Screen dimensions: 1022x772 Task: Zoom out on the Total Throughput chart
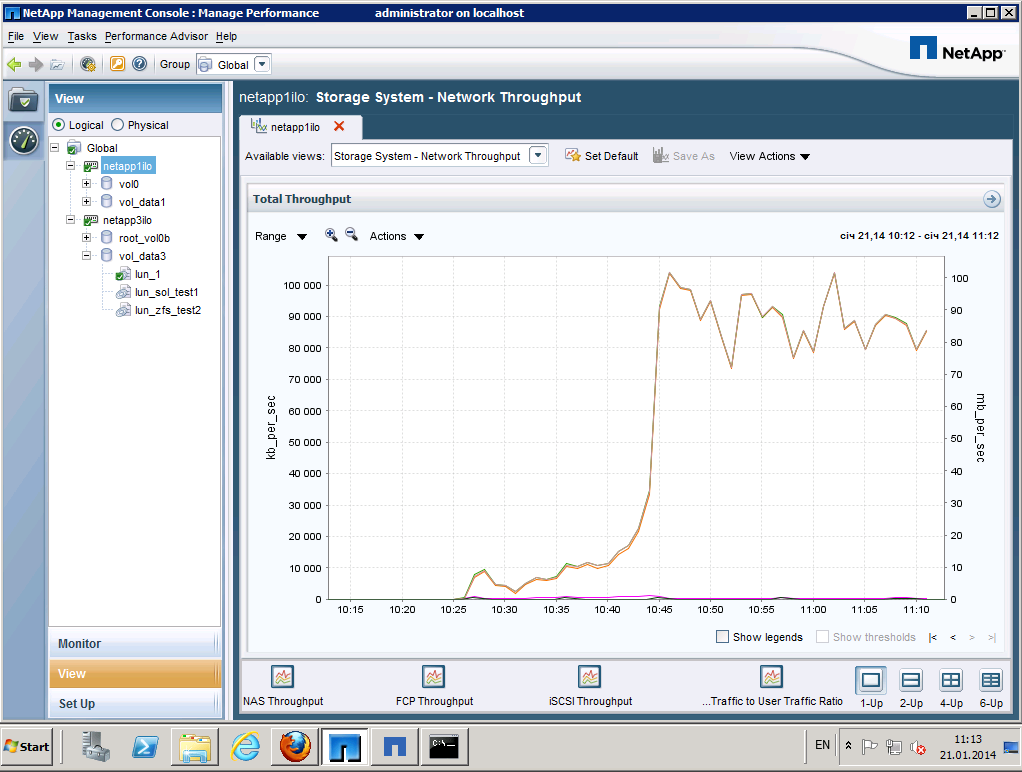tap(351, 235)
